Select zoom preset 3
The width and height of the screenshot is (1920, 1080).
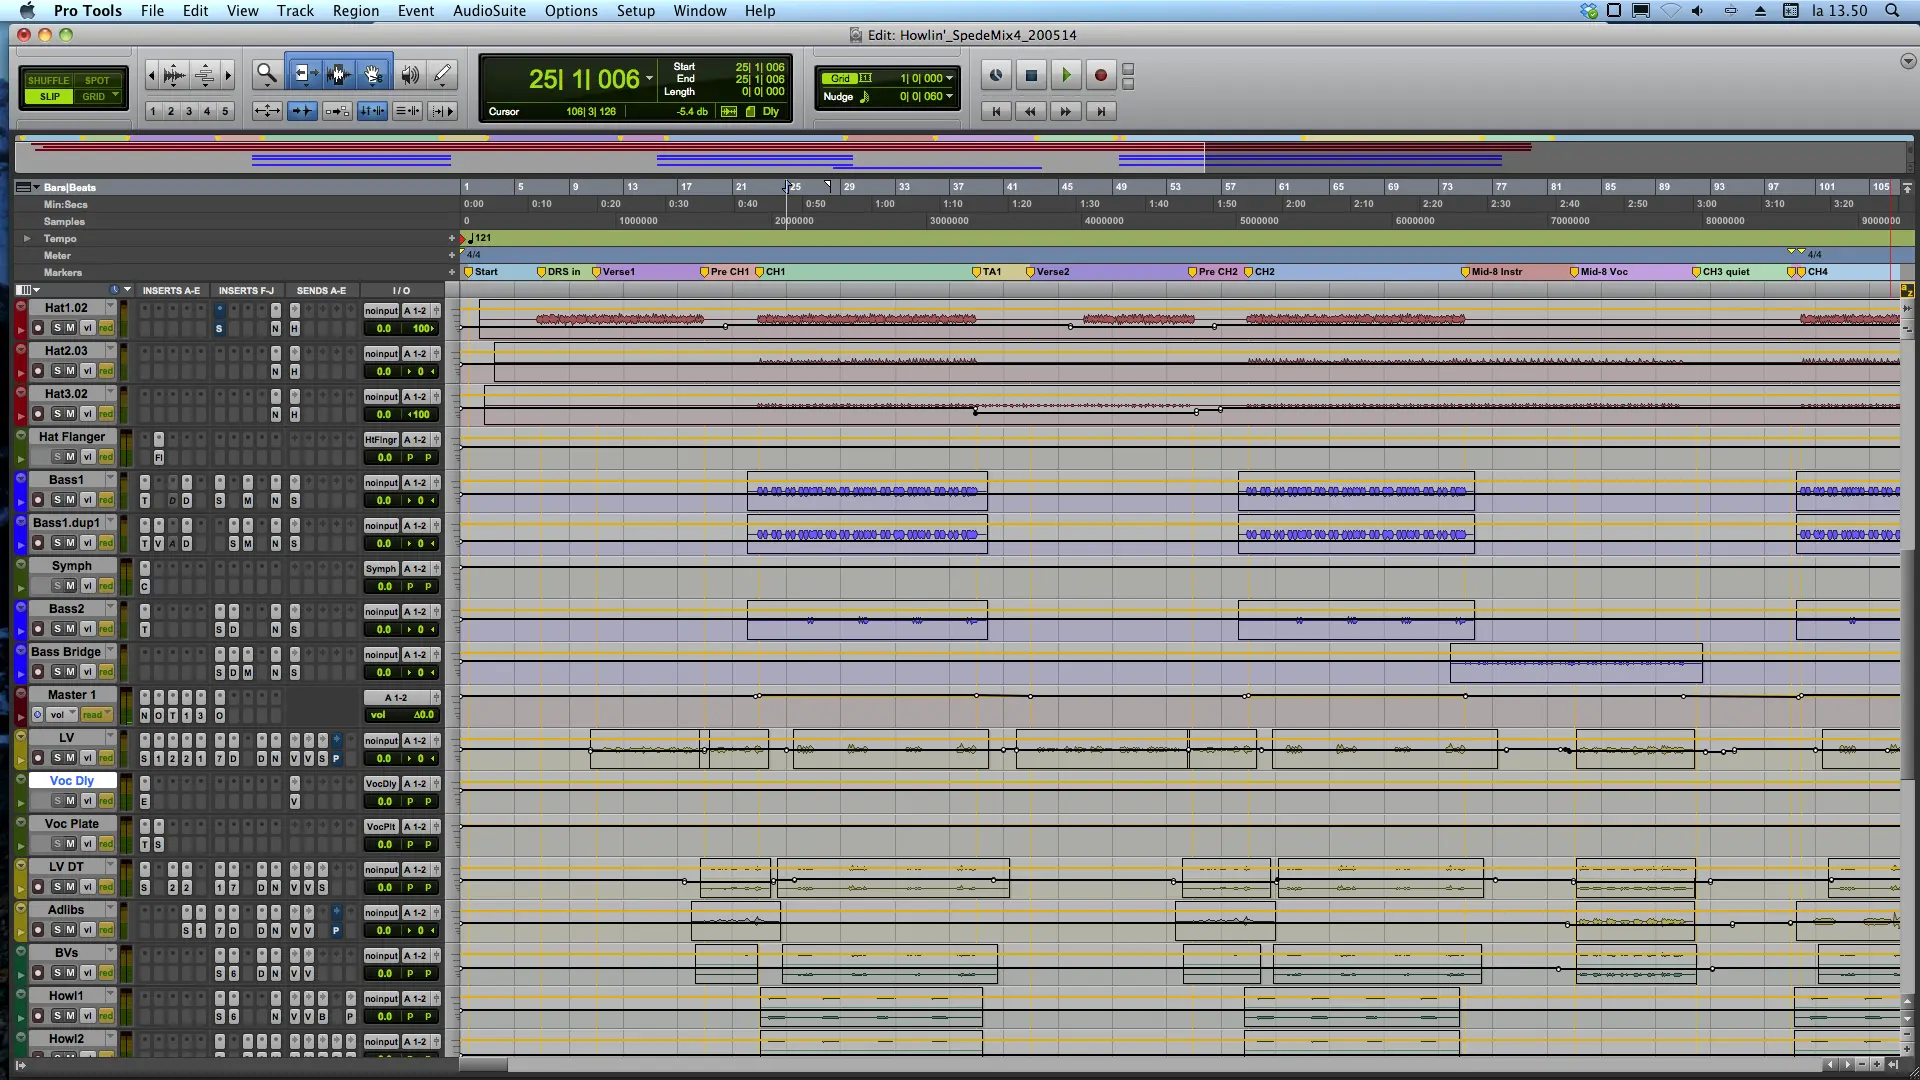189,111
